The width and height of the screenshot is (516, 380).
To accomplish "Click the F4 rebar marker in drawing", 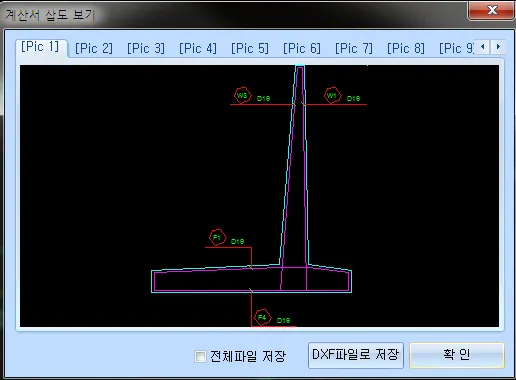I will point(262,317).
